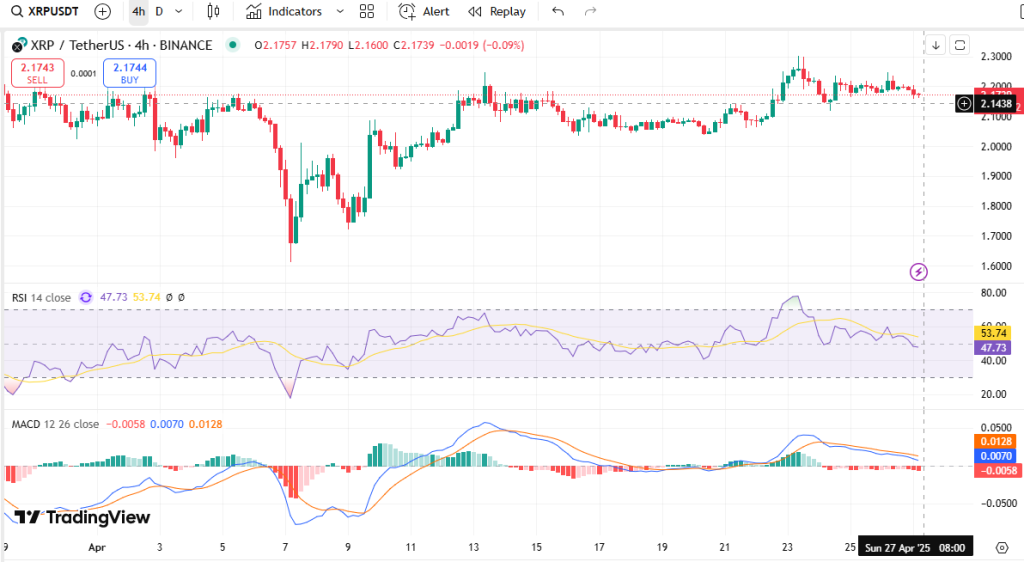The width and height of the screenshot is (1024, 562).
Task: Click the RSI value 47.73 in legend
Action: point(114,298)
